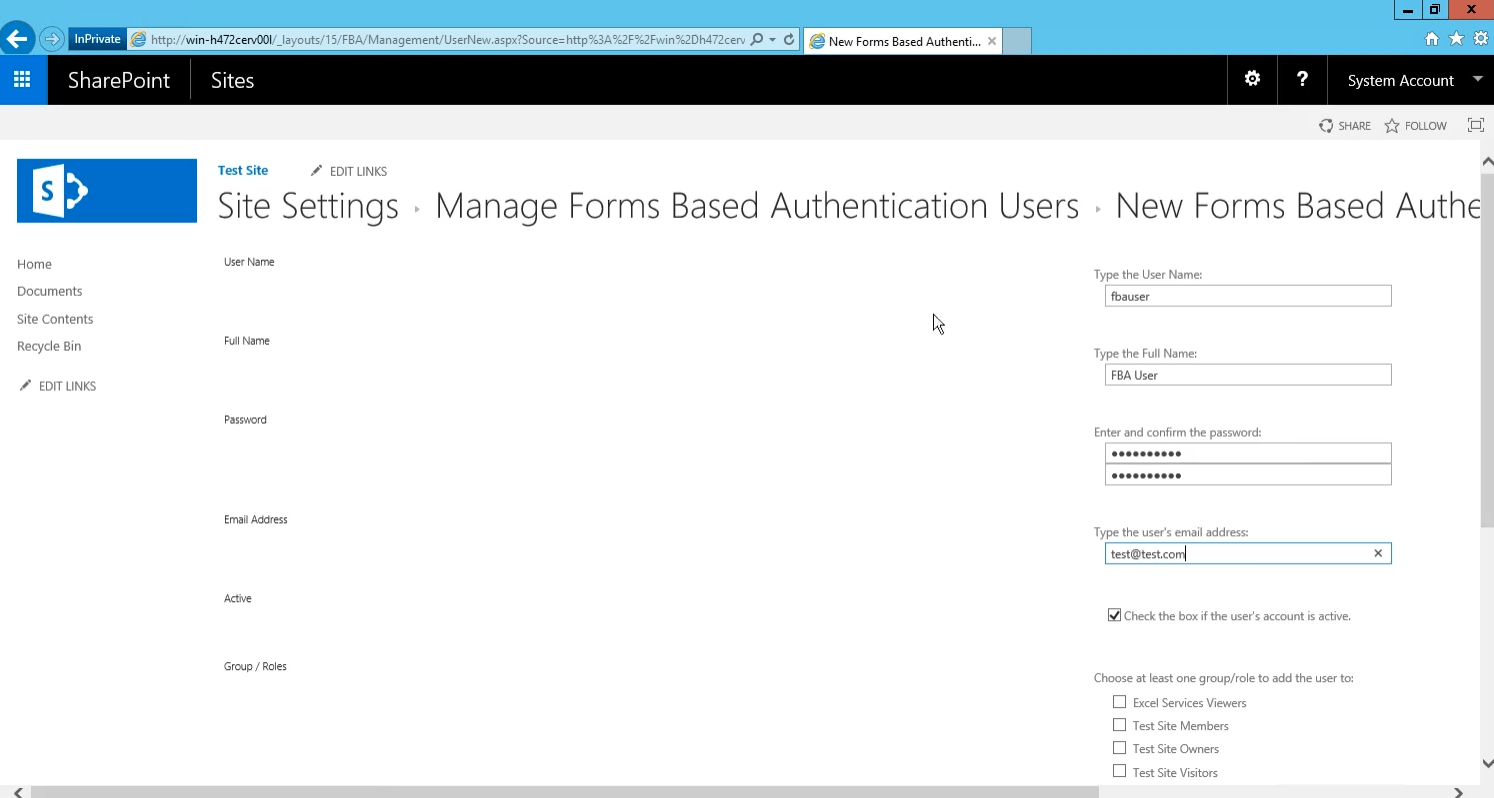
Task: Open the SharePoint app launcher waffle icon
Action: [x=22, y=80]
